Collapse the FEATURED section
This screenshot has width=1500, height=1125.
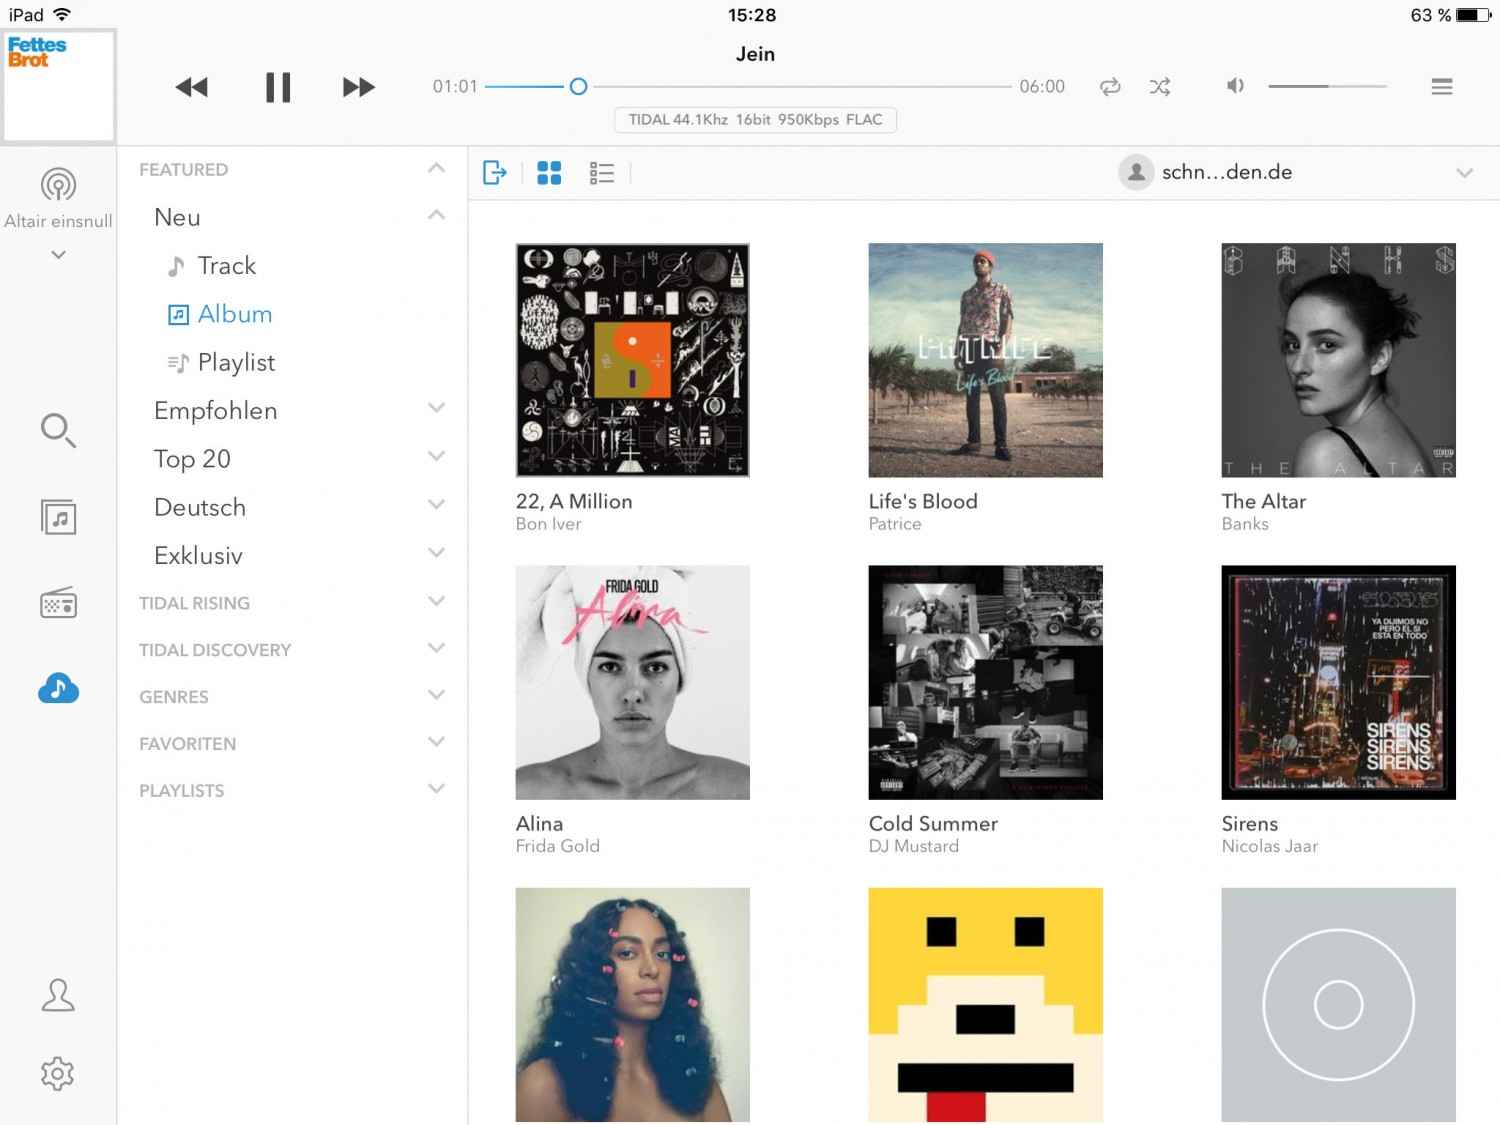point(436,168)
